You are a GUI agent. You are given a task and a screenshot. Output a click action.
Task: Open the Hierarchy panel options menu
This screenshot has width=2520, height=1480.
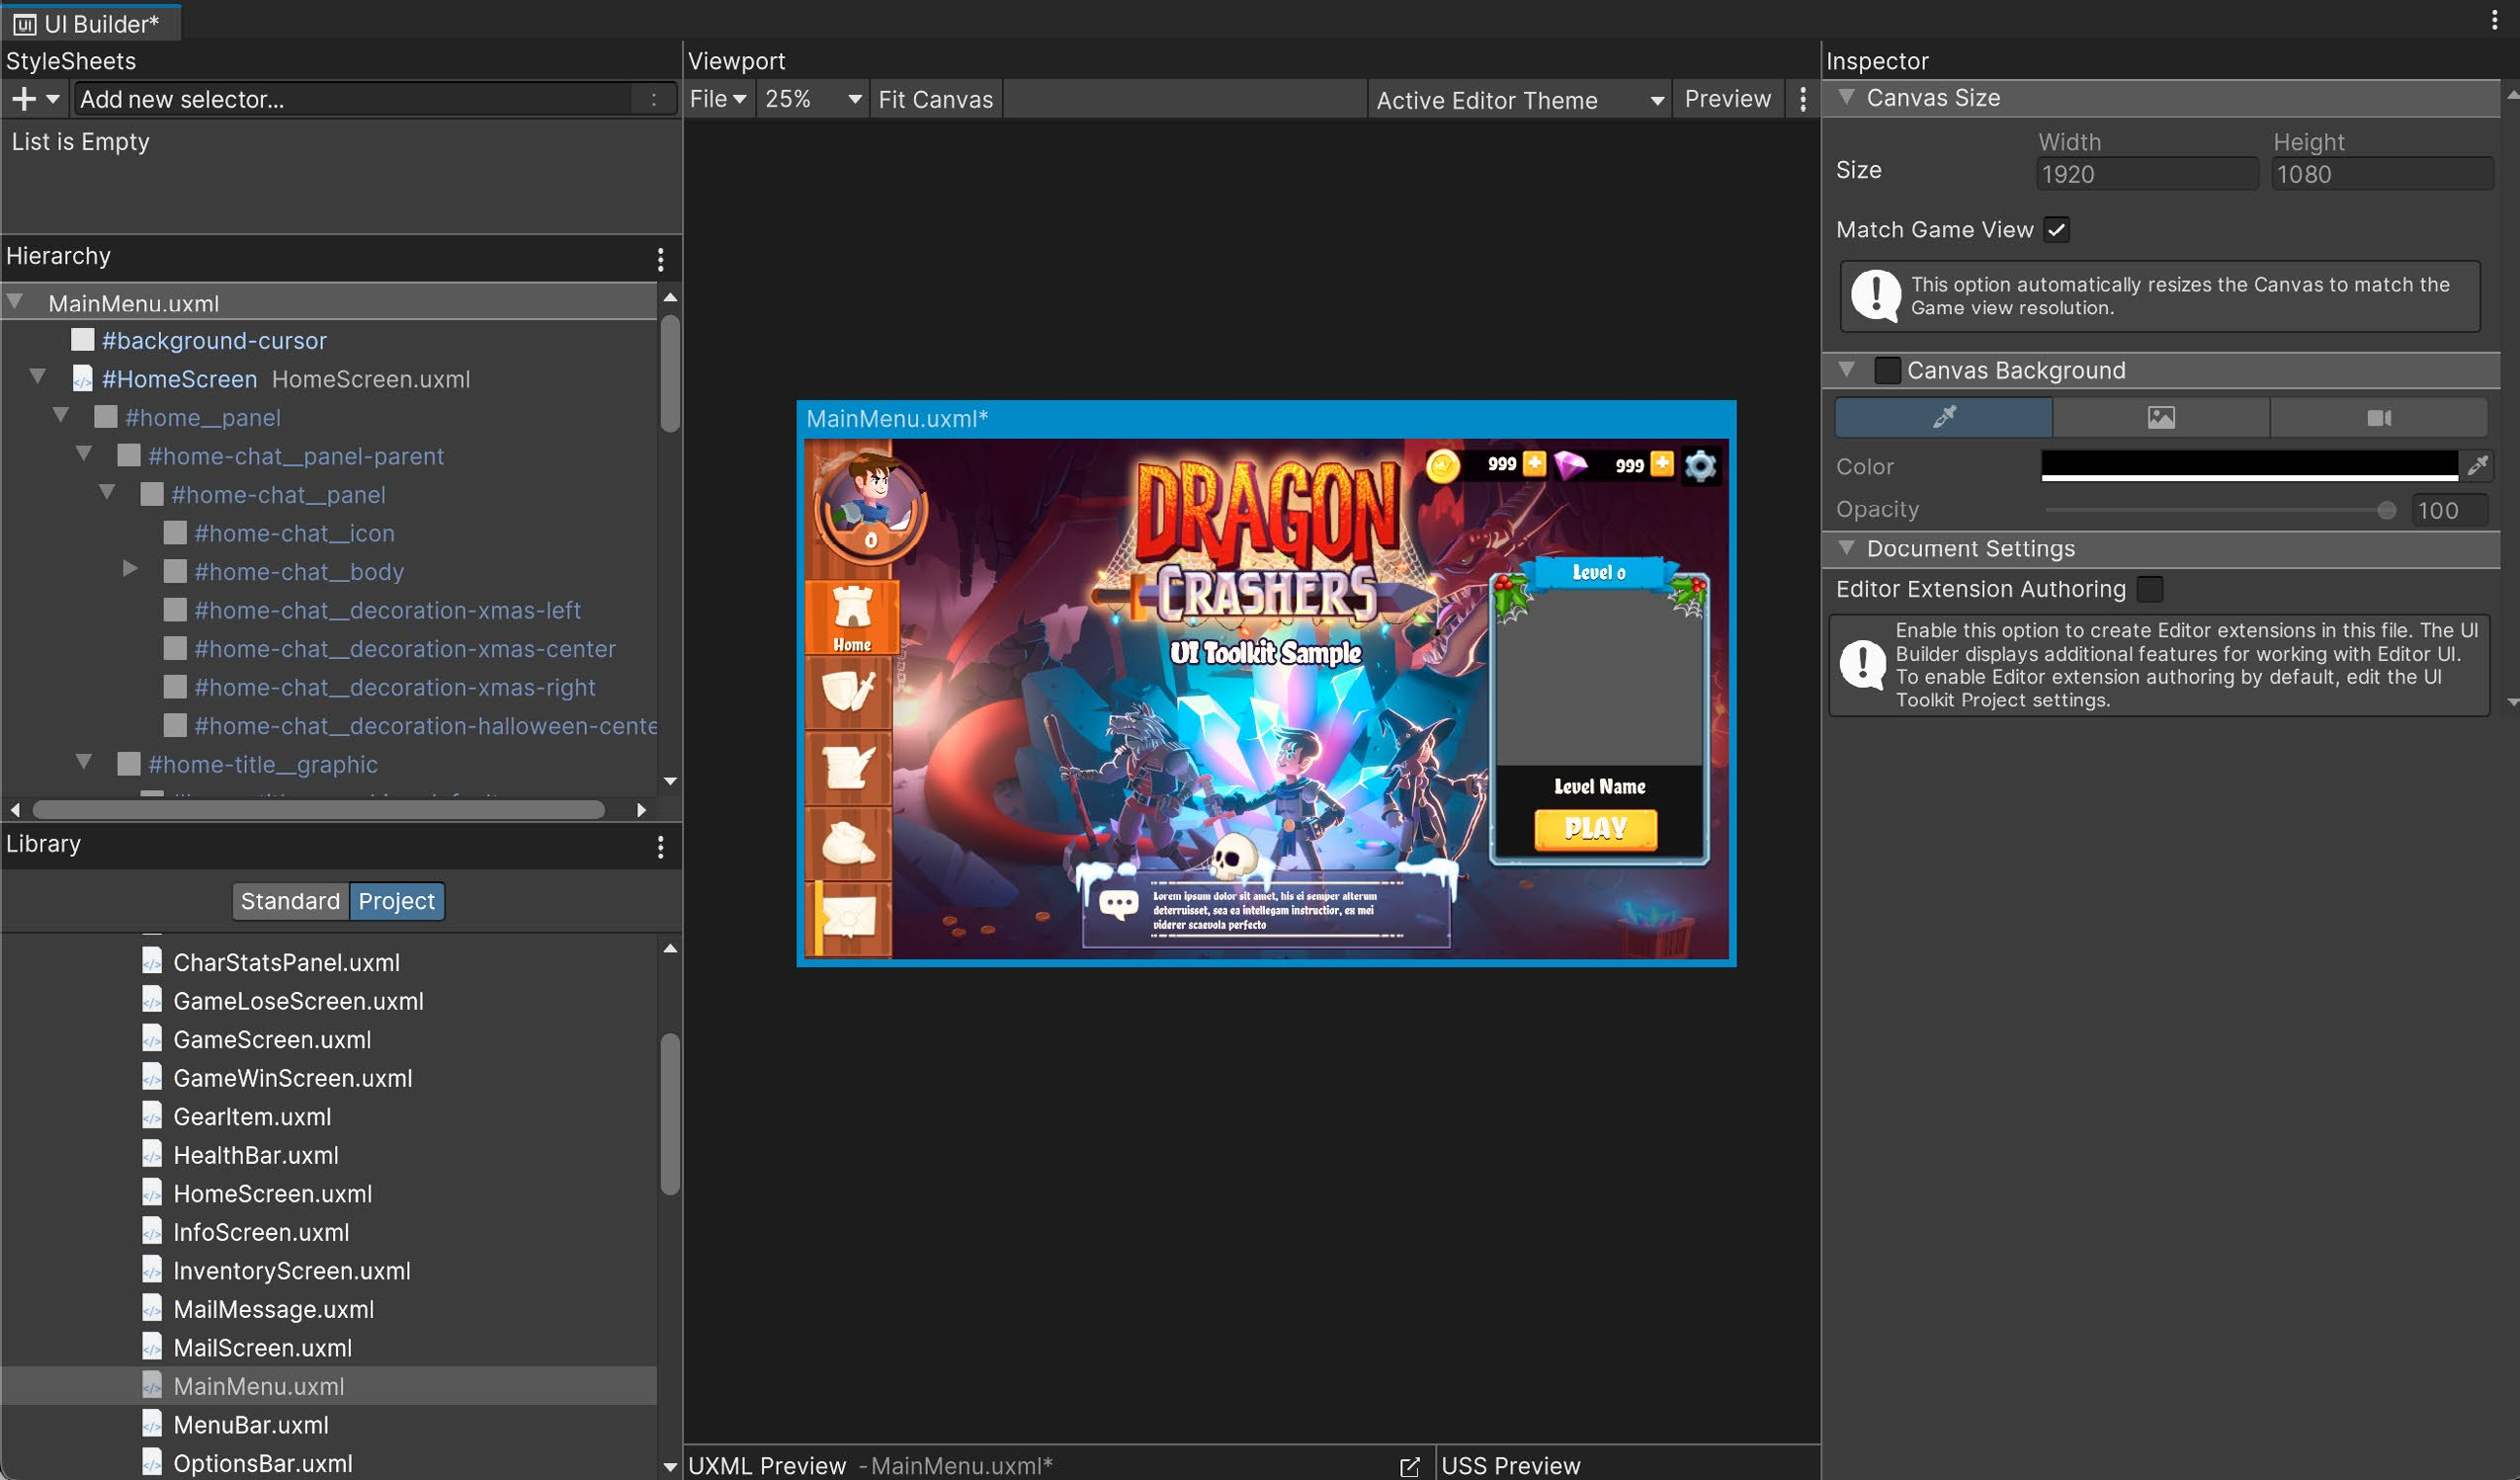coord(660,260)
